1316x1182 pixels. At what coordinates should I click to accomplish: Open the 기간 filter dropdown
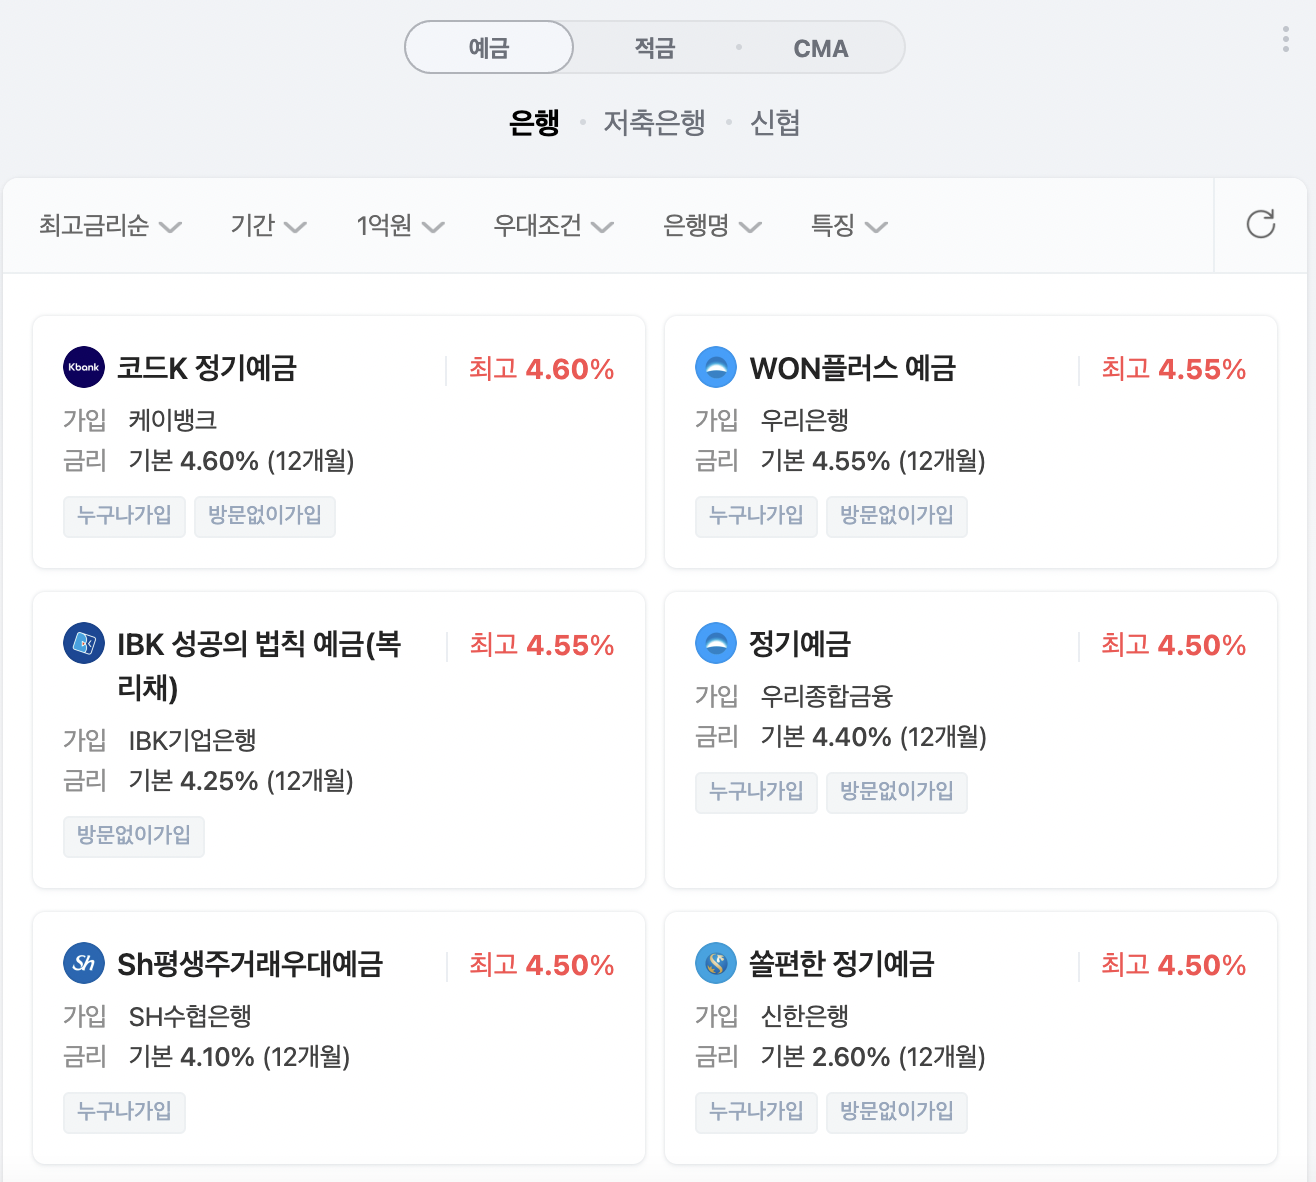[268, 225]
